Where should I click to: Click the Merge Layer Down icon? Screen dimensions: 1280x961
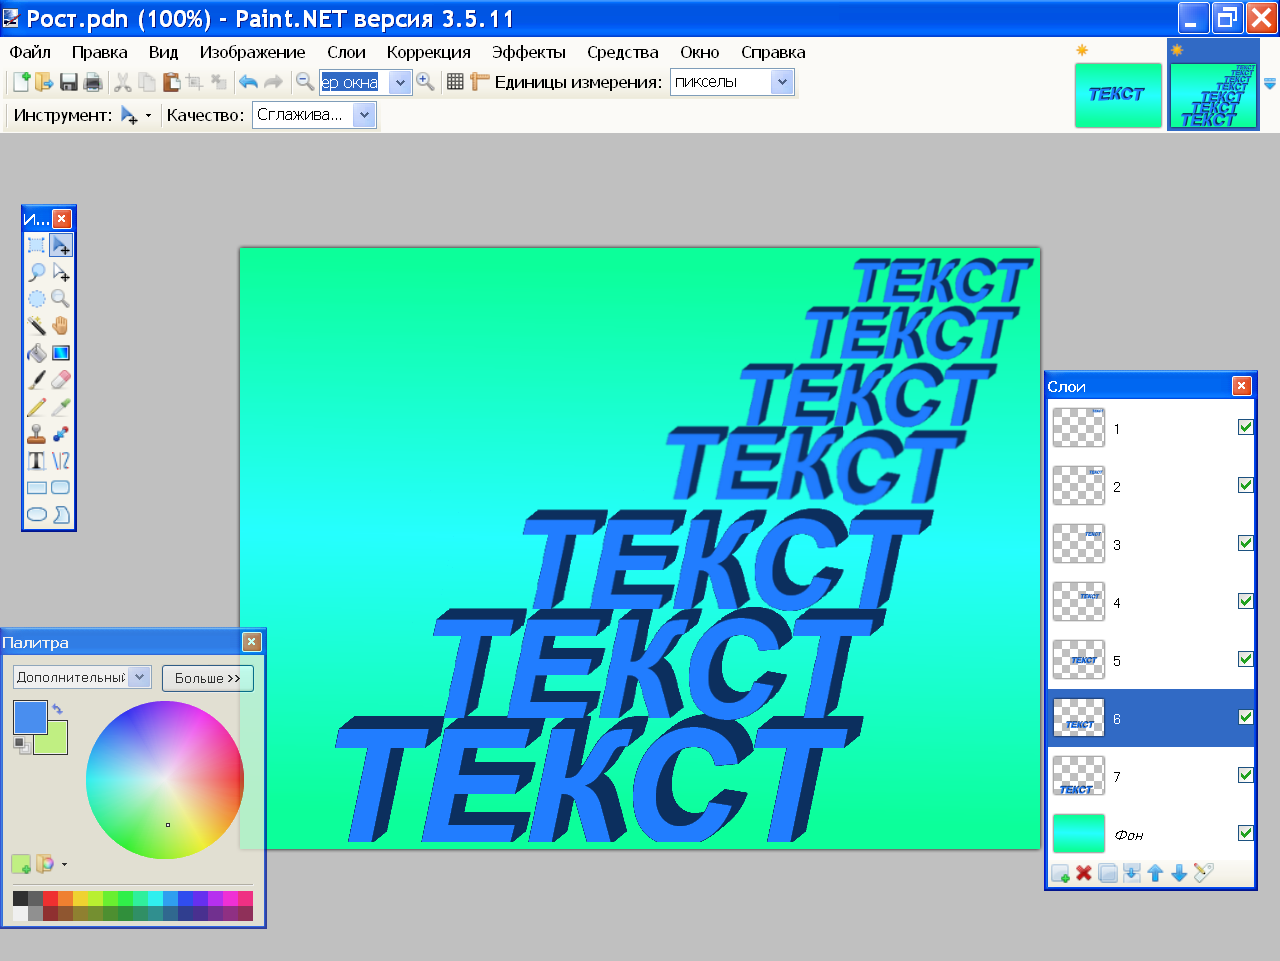(1132, 873)
